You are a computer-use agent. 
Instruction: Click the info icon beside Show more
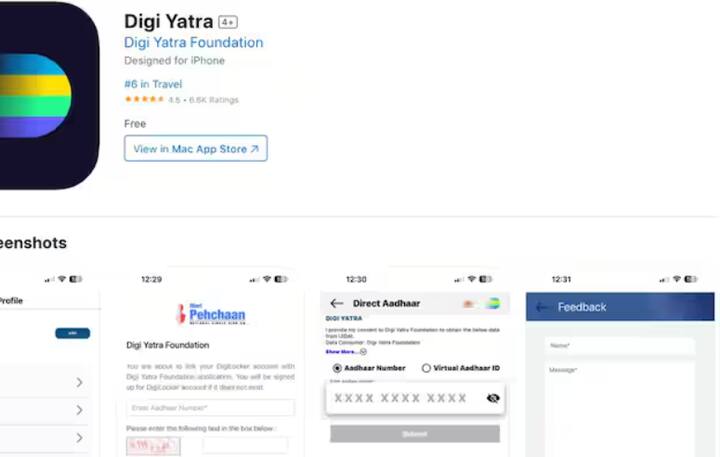point(363,352)
